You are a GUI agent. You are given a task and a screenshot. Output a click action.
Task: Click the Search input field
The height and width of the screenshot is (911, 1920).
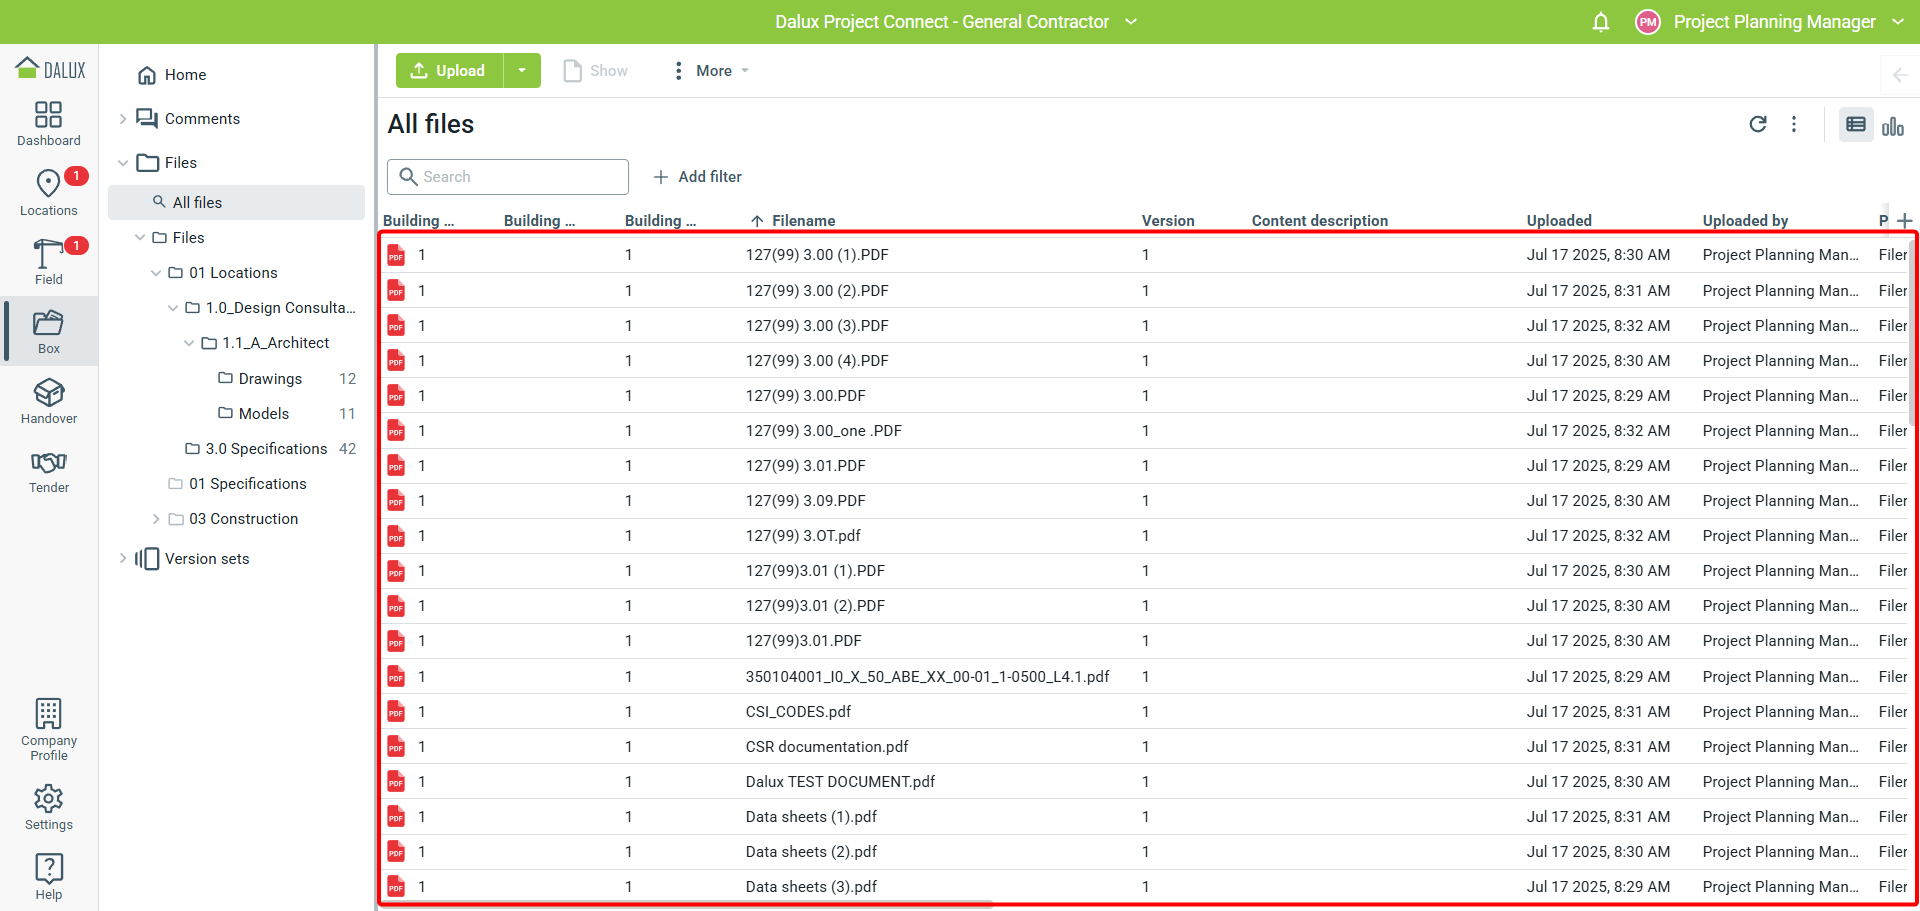508,177
